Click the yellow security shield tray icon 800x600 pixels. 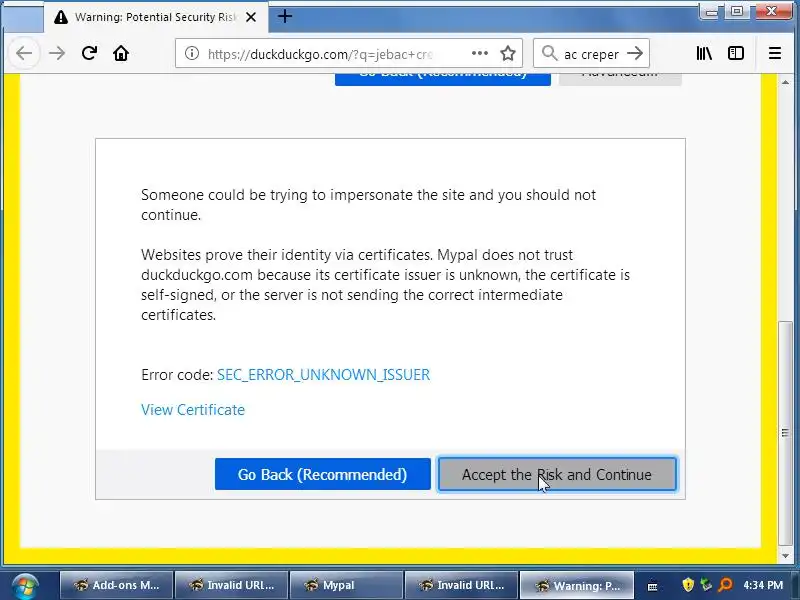point(688,585)
